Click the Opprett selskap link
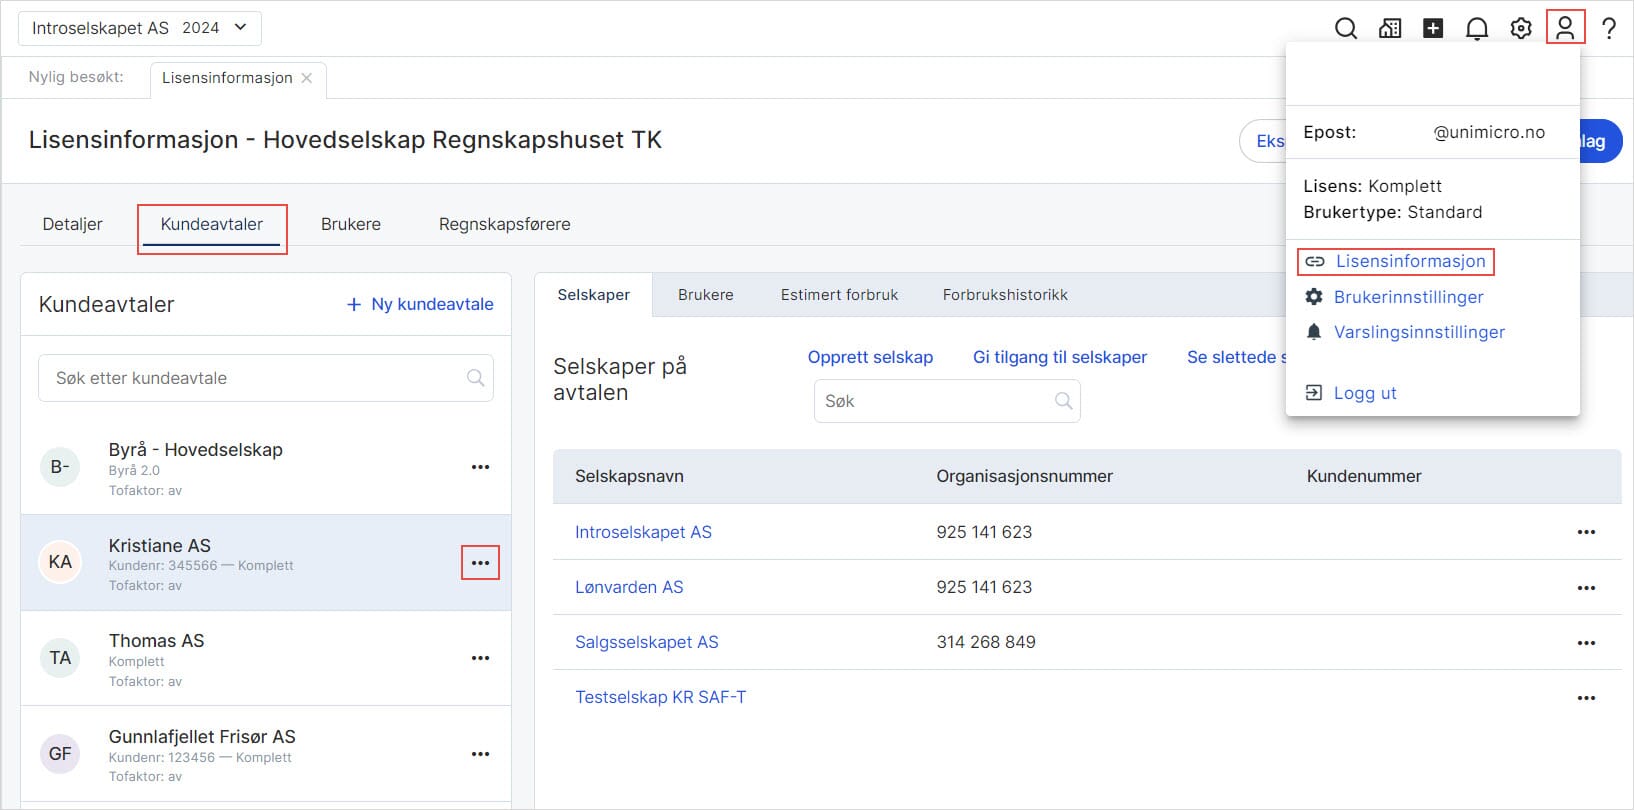Image resolution: width=1634 pixels, height=810 pixels. tap(870, 357)
